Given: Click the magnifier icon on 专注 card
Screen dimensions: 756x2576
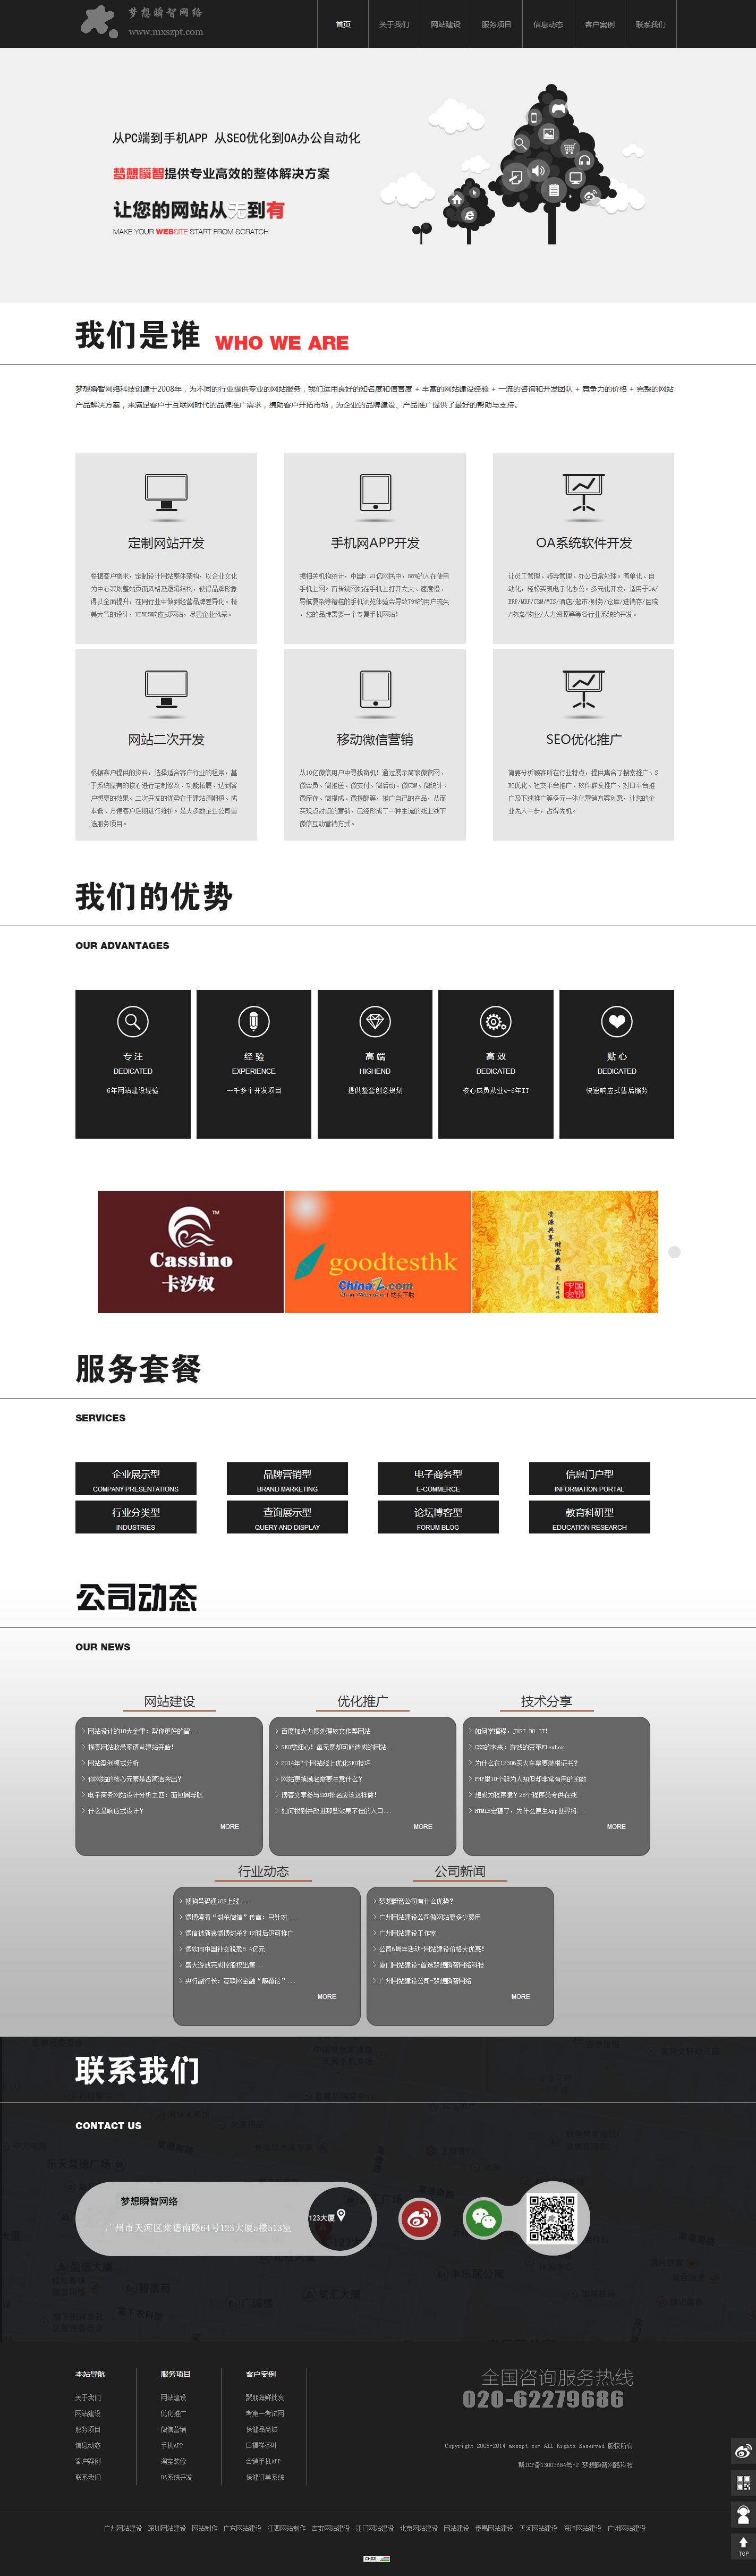Looking at the screenshot, I should tap(133, 1021).
